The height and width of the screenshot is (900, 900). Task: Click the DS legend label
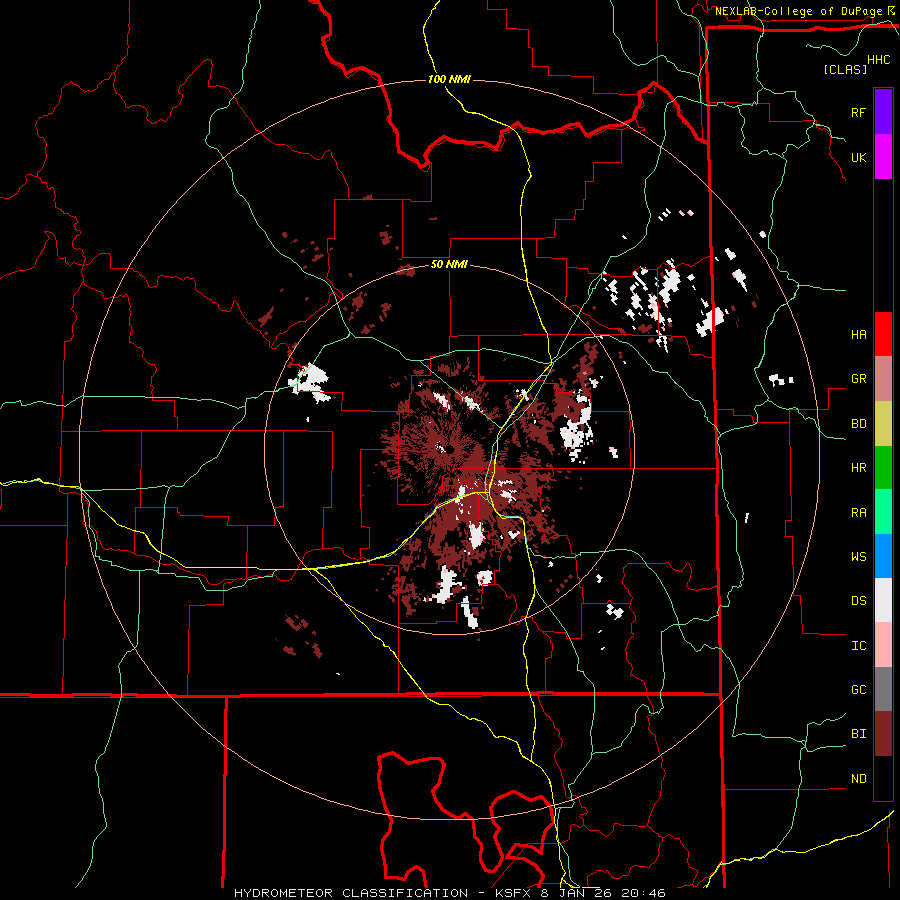[x=858, y=600]
